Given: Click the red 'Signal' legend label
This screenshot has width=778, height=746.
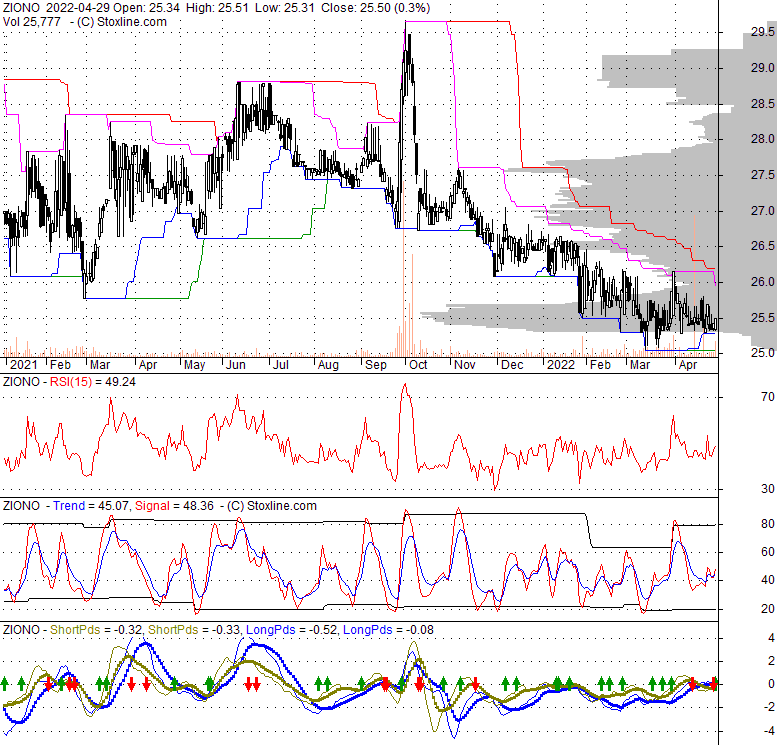Looking at the screenshot, I should (x=152, y=506).
